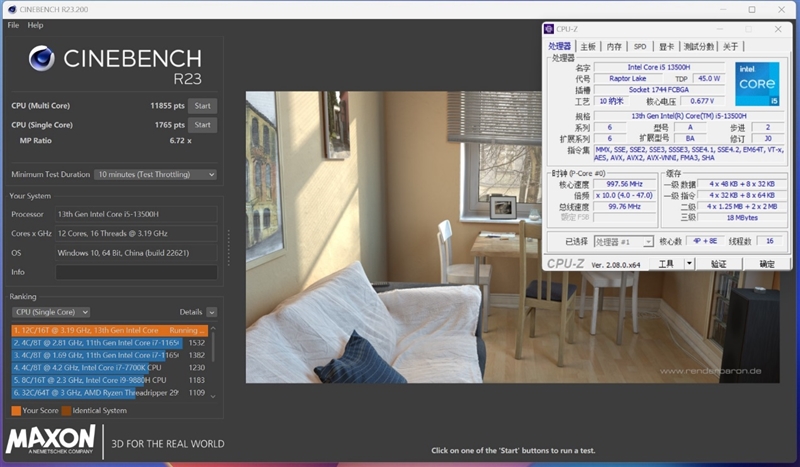Viewport: 800px width, 467px height.
Task: Click the Intel Core i5 badge logo
Action: (756, 84)
